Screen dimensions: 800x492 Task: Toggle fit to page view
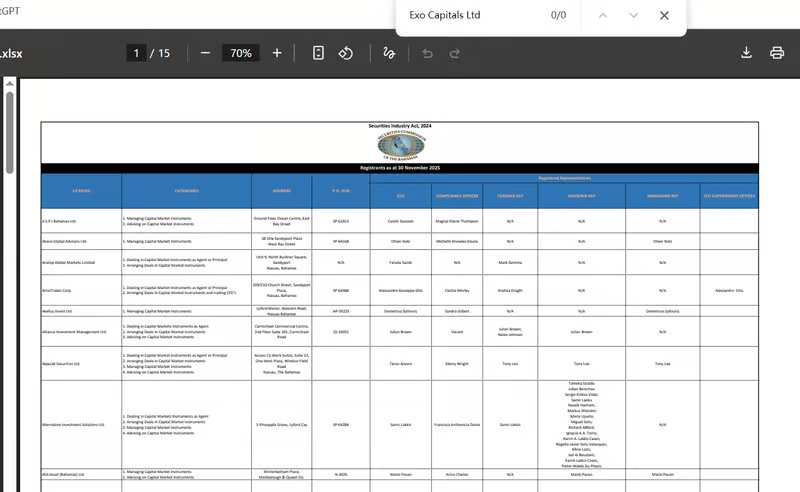(318, 53)
